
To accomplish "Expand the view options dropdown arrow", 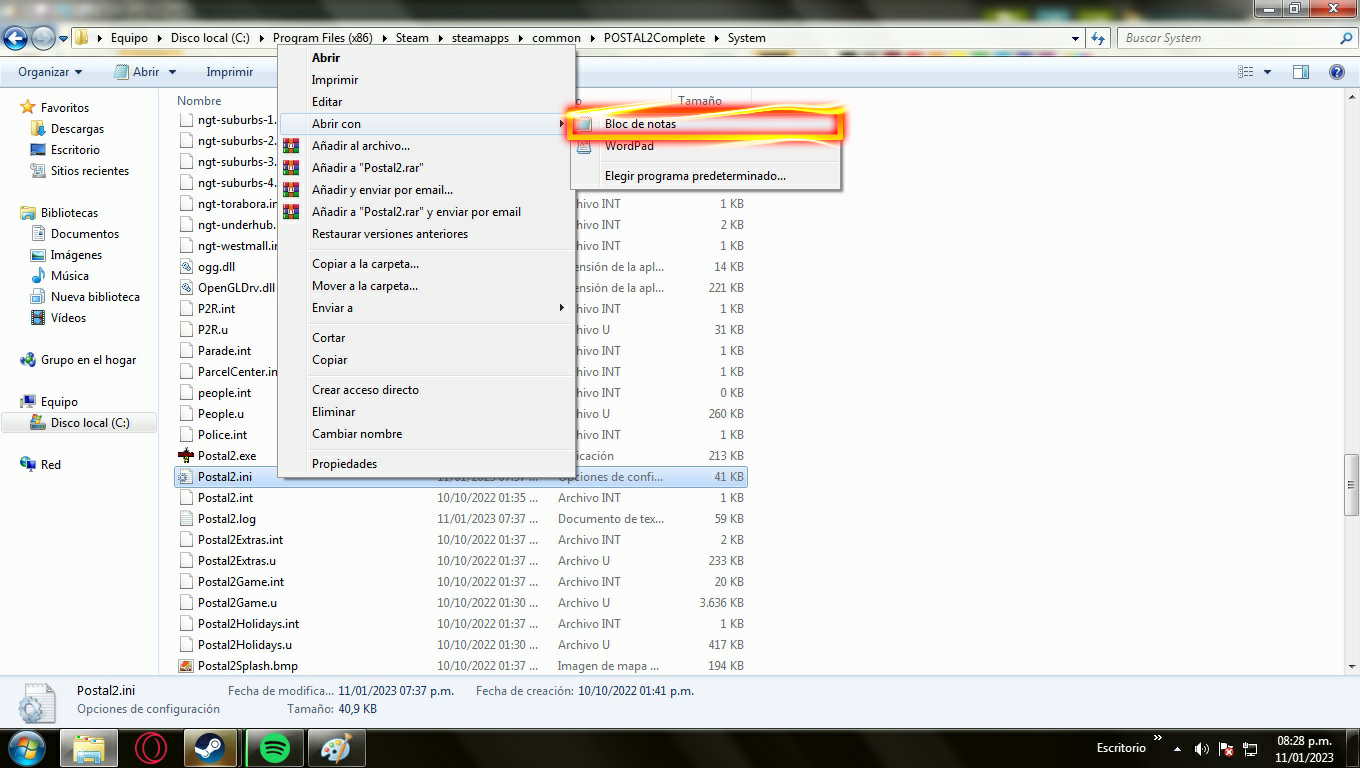I will pyautogui.click(x=1267, y=72).
